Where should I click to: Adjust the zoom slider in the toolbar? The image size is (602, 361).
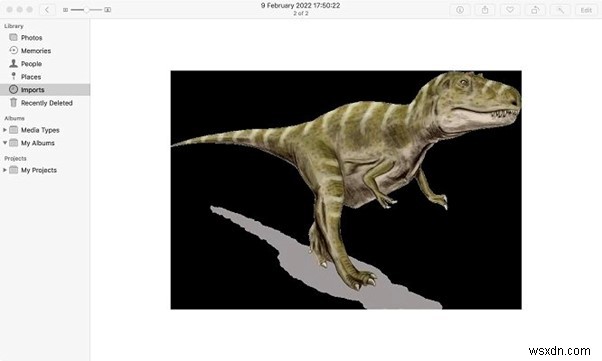(x=86, y=10)
